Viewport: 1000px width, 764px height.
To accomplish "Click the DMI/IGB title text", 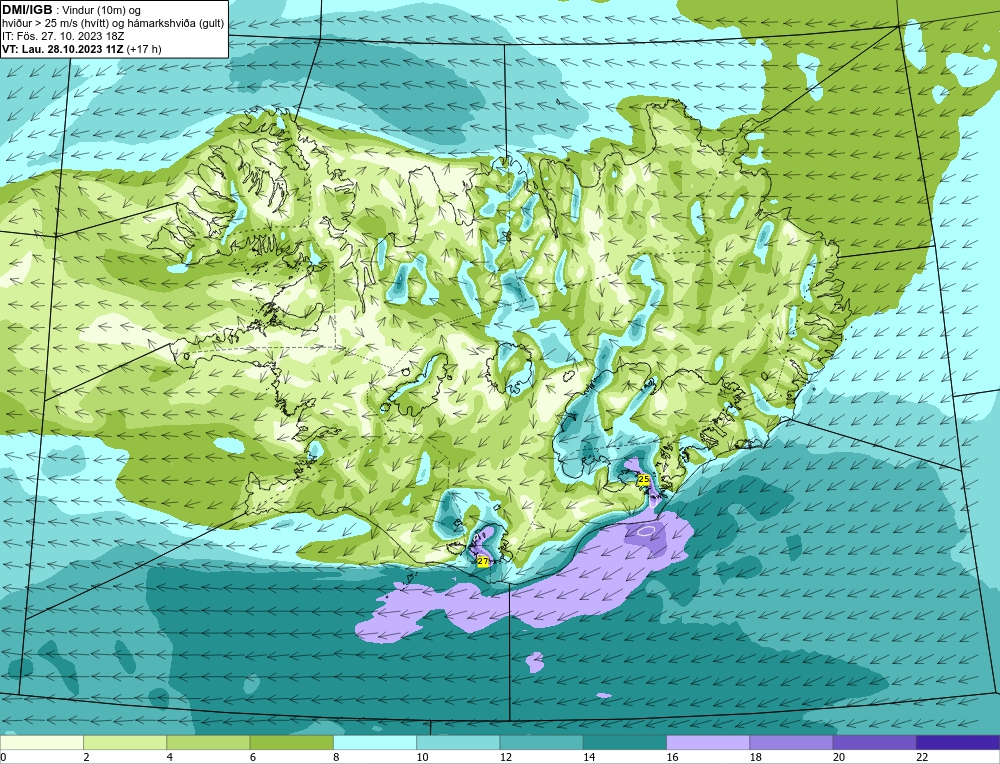I will tap(27, 10).
